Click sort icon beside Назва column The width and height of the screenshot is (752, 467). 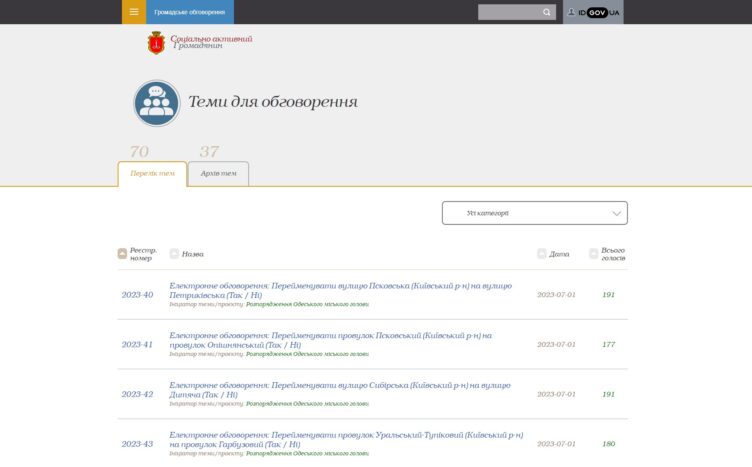[174, 254]
